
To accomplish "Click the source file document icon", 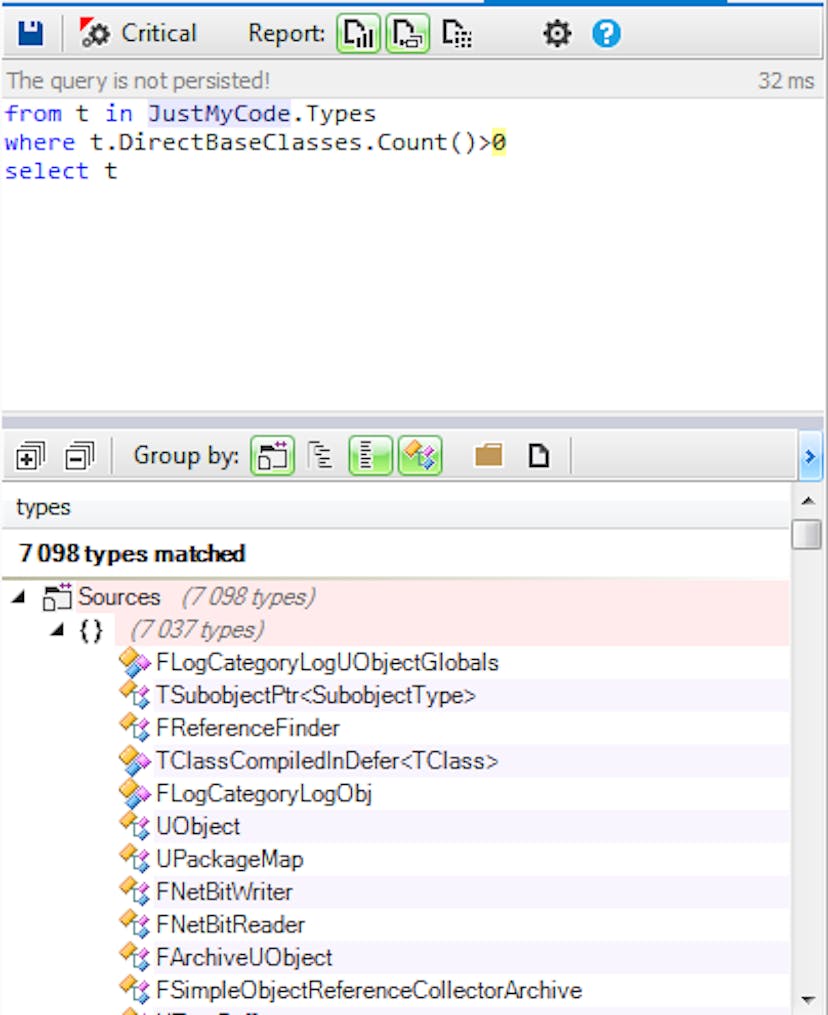I will [539, 457].
